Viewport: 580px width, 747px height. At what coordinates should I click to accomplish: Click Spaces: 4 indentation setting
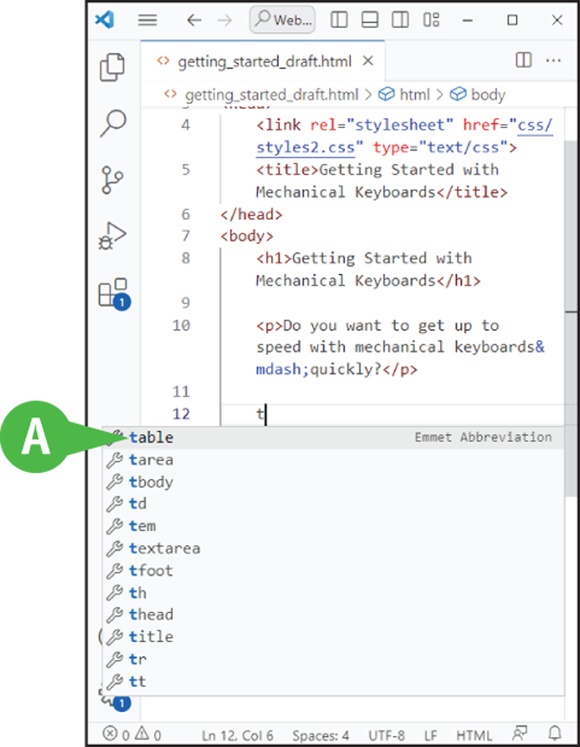[x=320, y=735]
